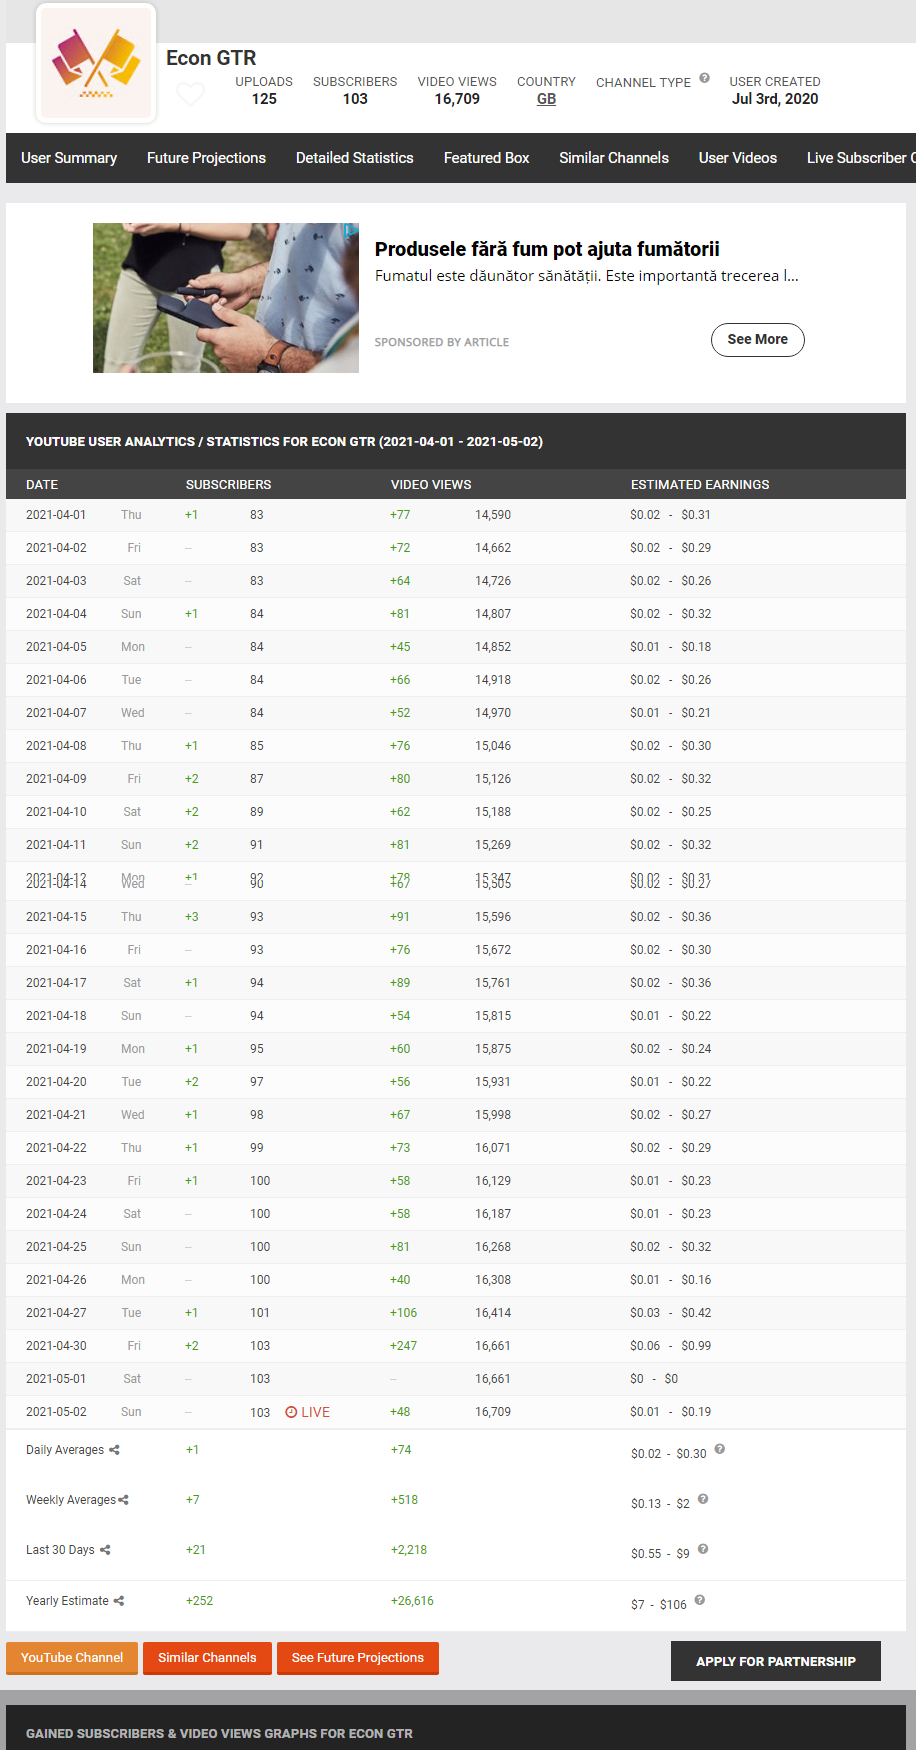The width and height of the screenshot is (916, 1750).
Task: Click the ad headline about Produsele fără fum
Action: pyautogui.click(x=547, y=249)
